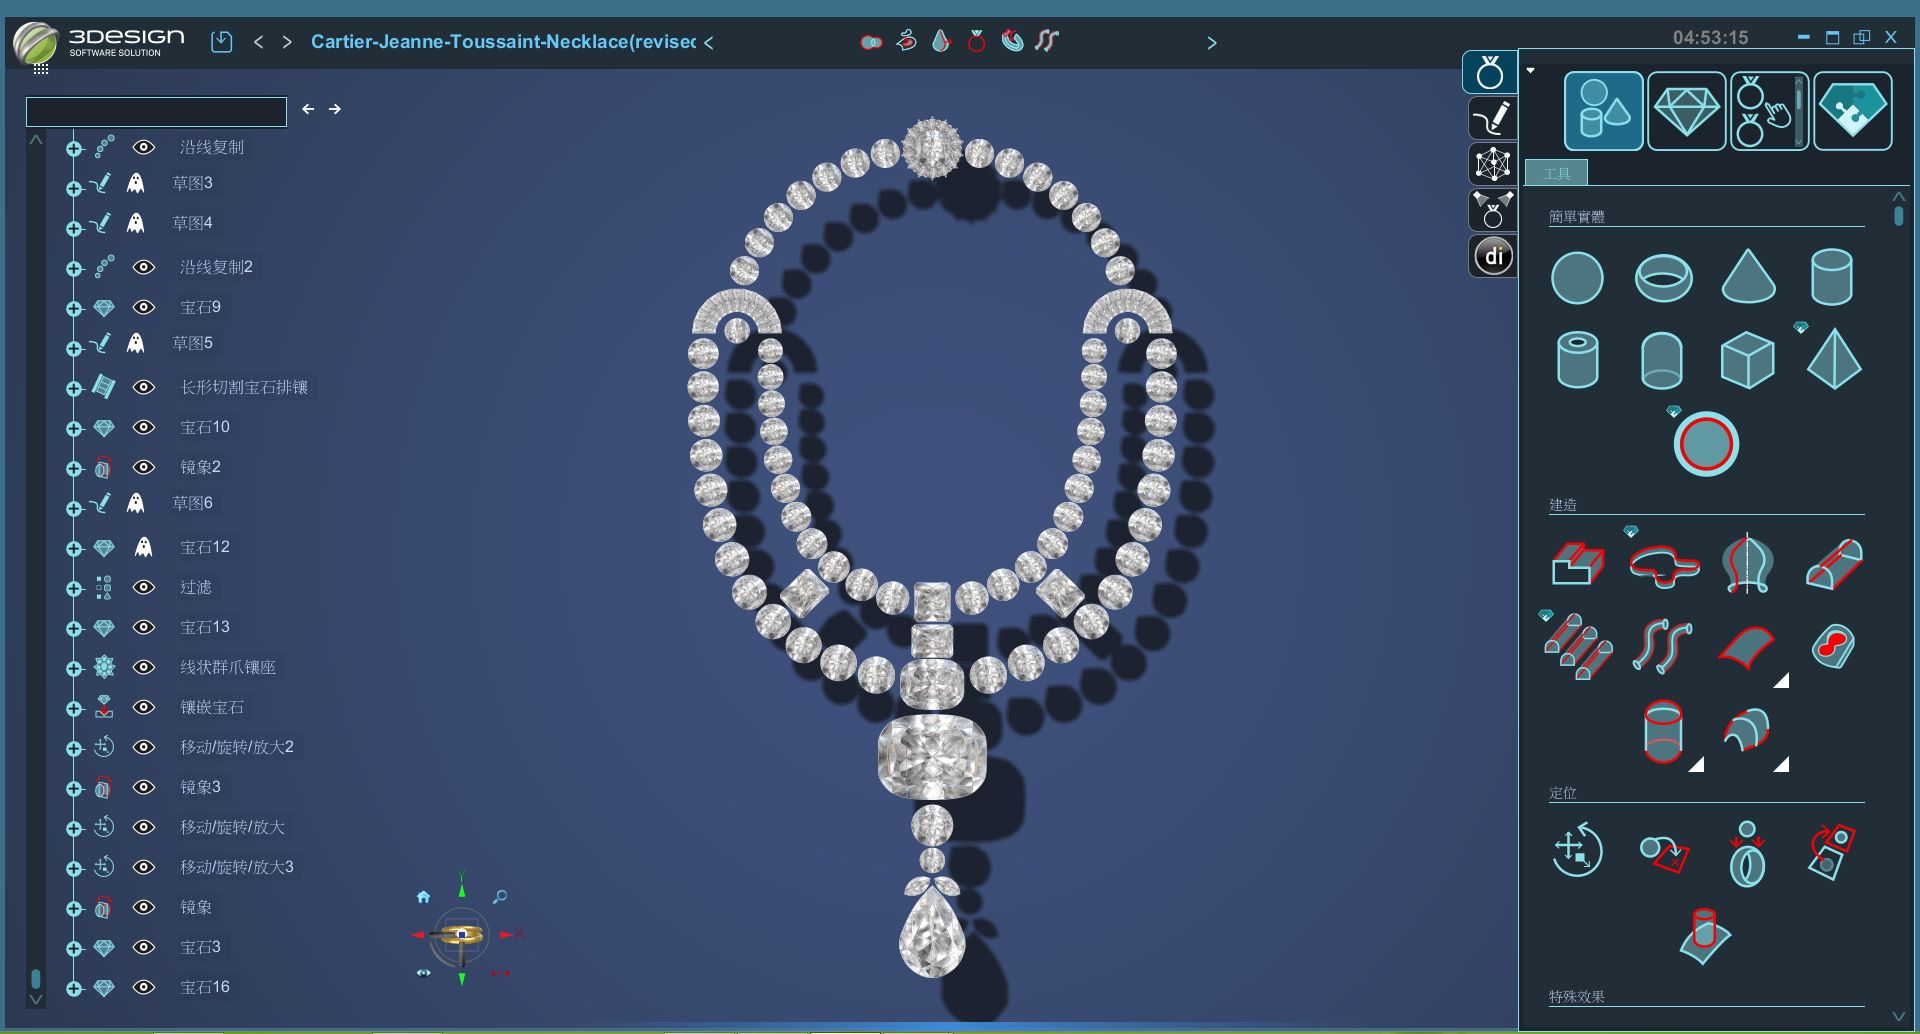
Task: Select the sweep curve tool
Action: pyautogui.click(x=1664, y=565)
